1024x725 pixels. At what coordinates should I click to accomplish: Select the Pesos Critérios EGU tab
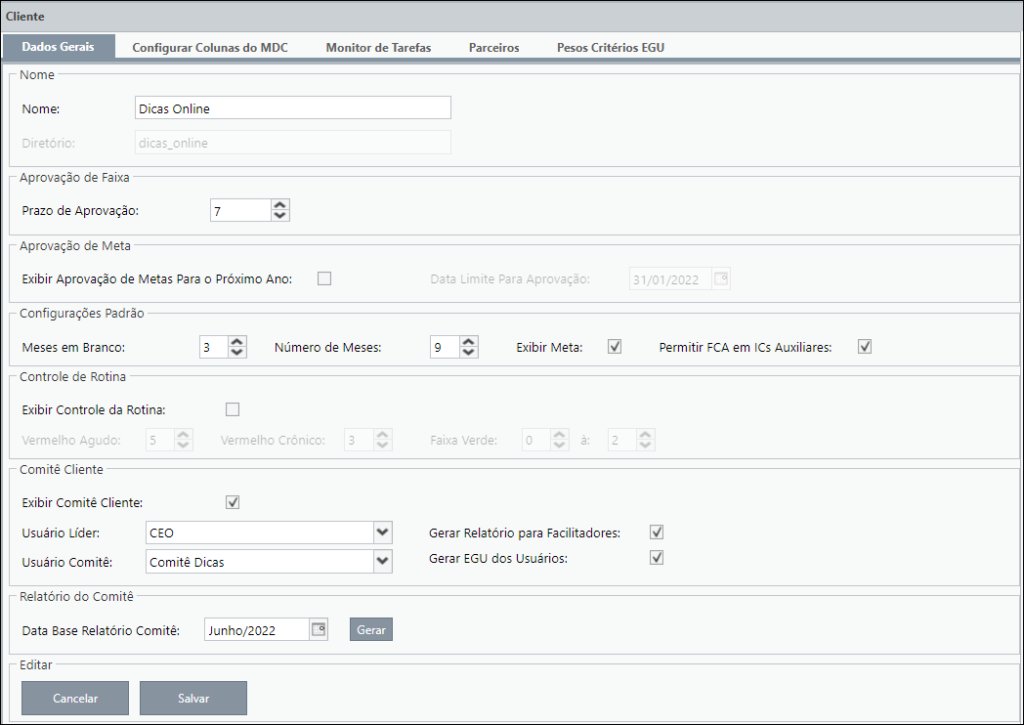coord(610,47)
